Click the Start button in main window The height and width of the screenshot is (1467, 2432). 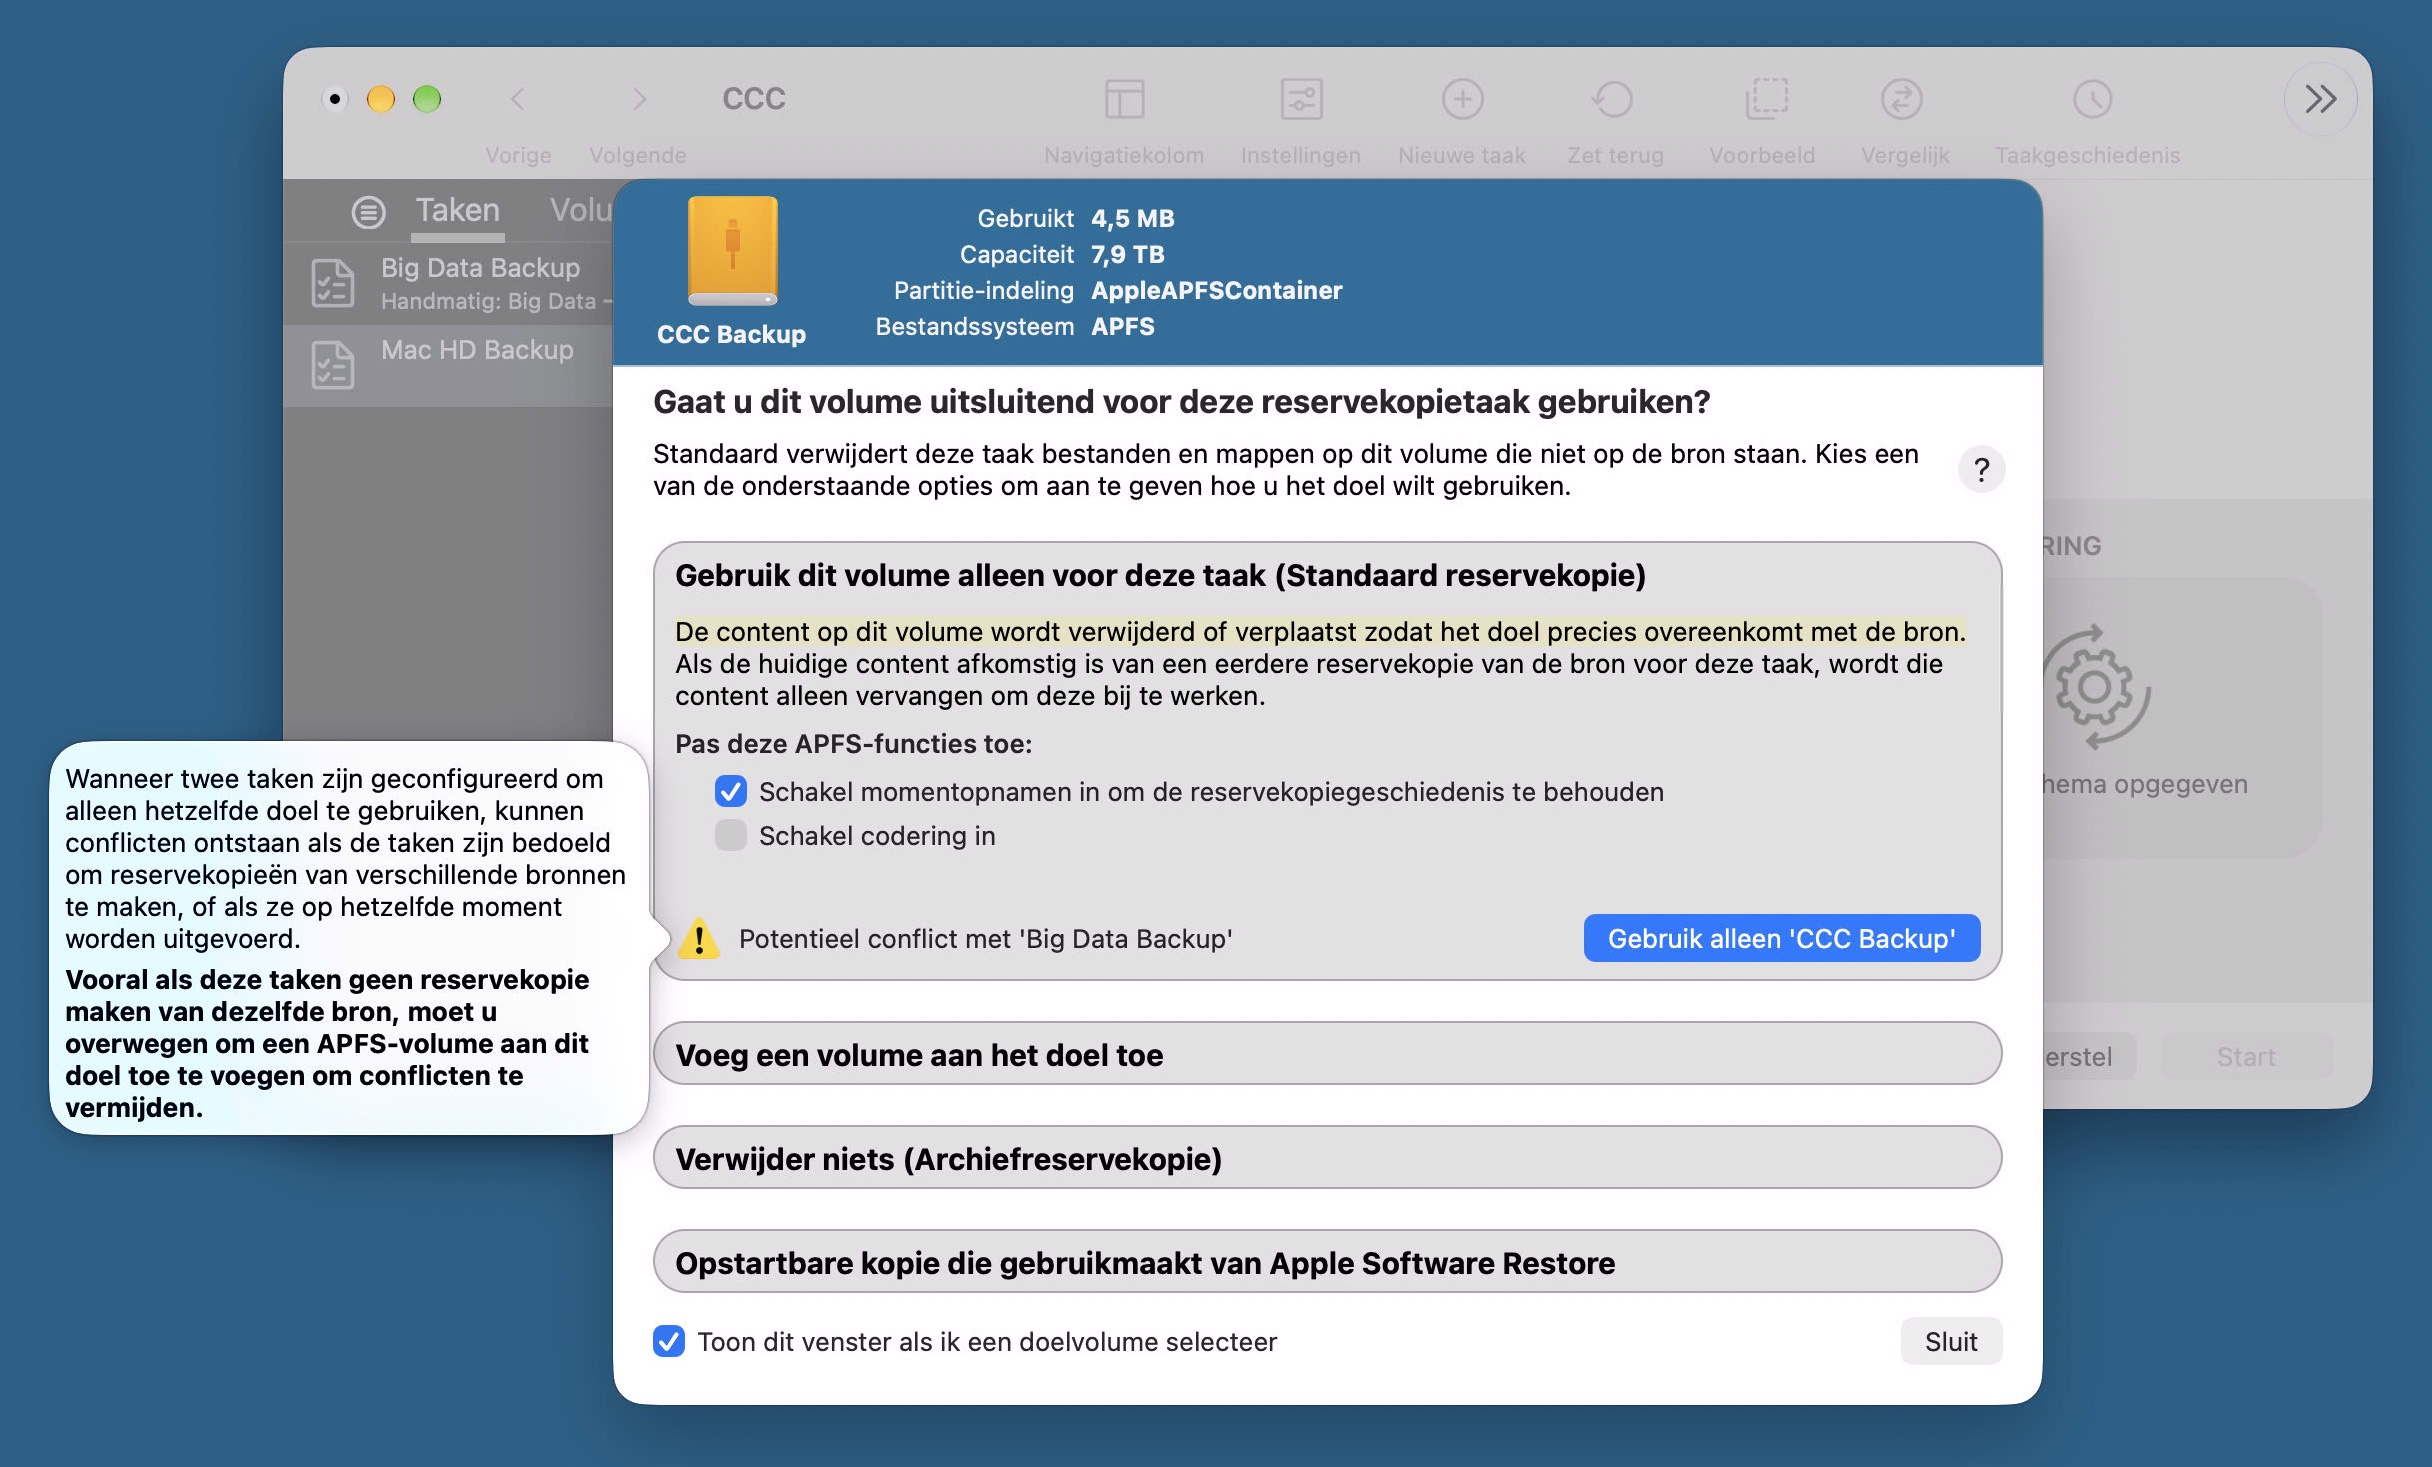click(2245, 1056)
